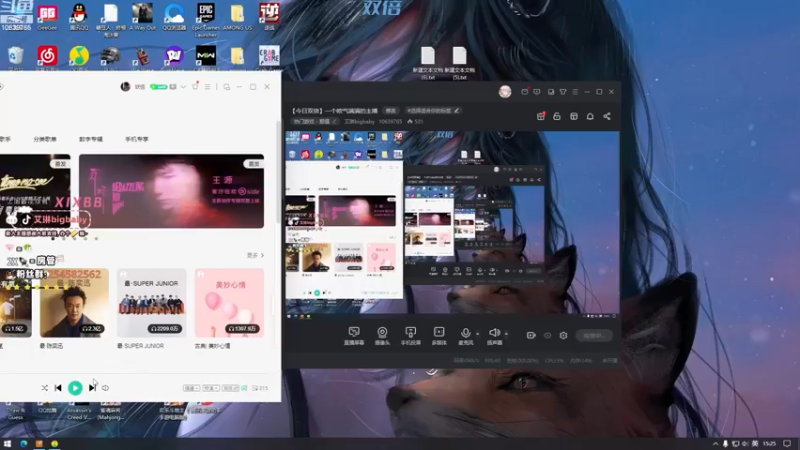Add a 多媒体 media source
This screenshot has width=800, height=450.
tap(439, 336)
